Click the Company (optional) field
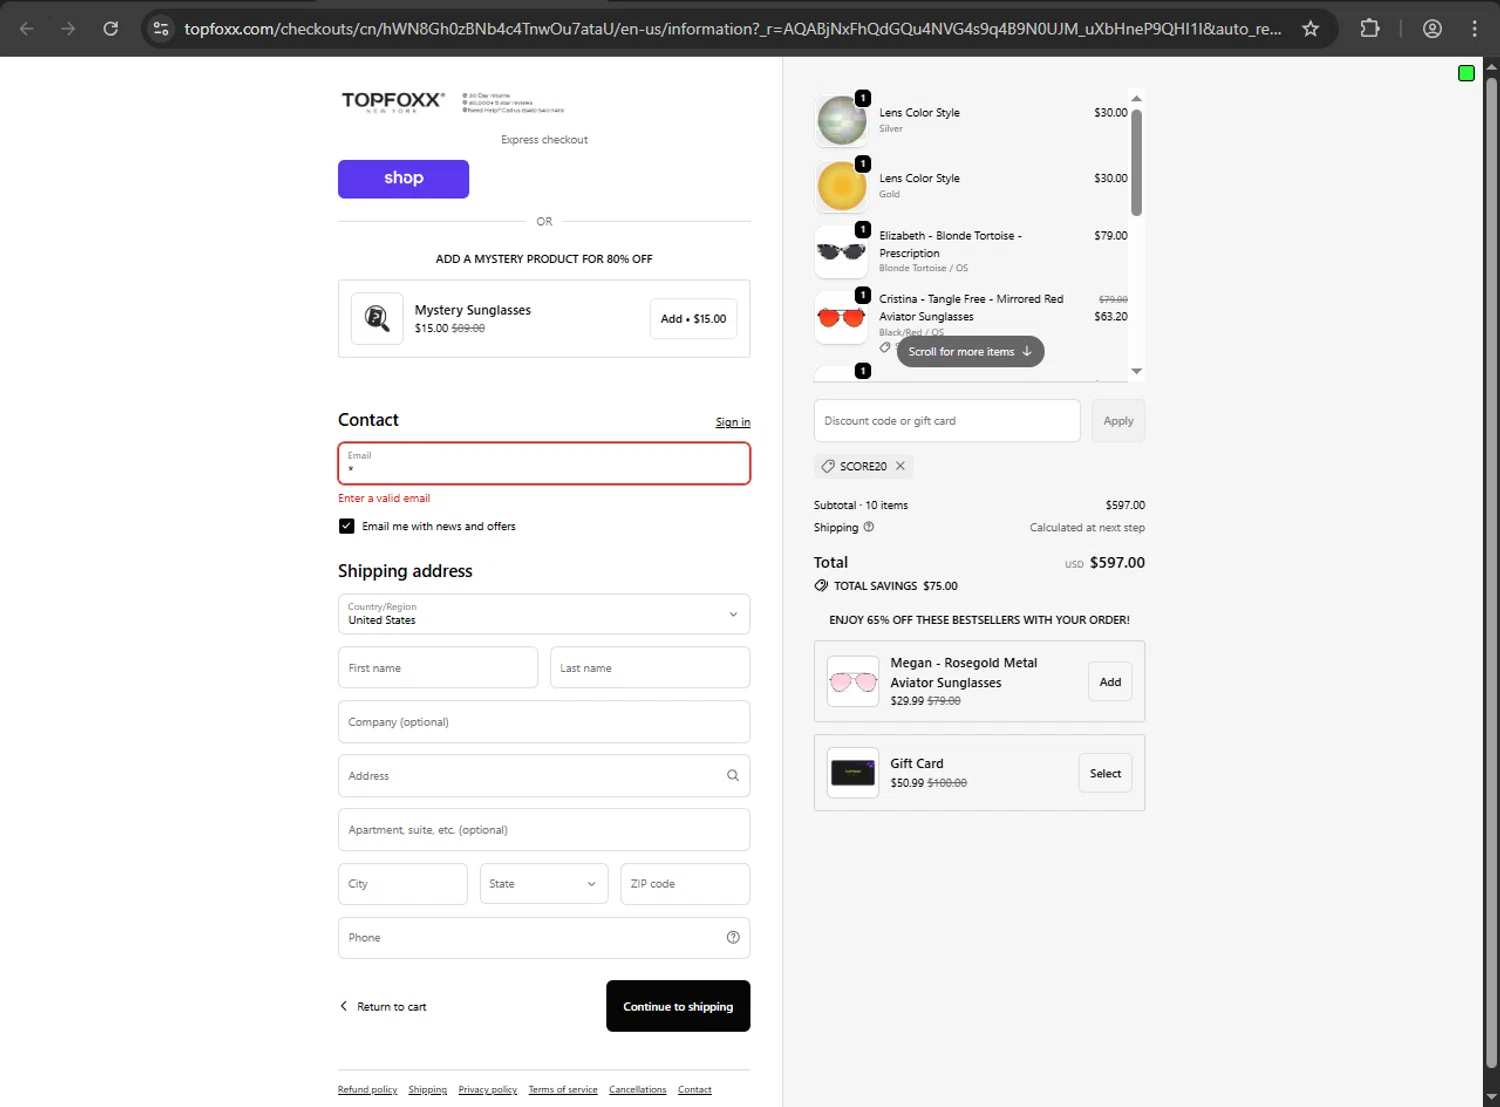This screenshot has height=1107, width=1500. click(544, 722)
